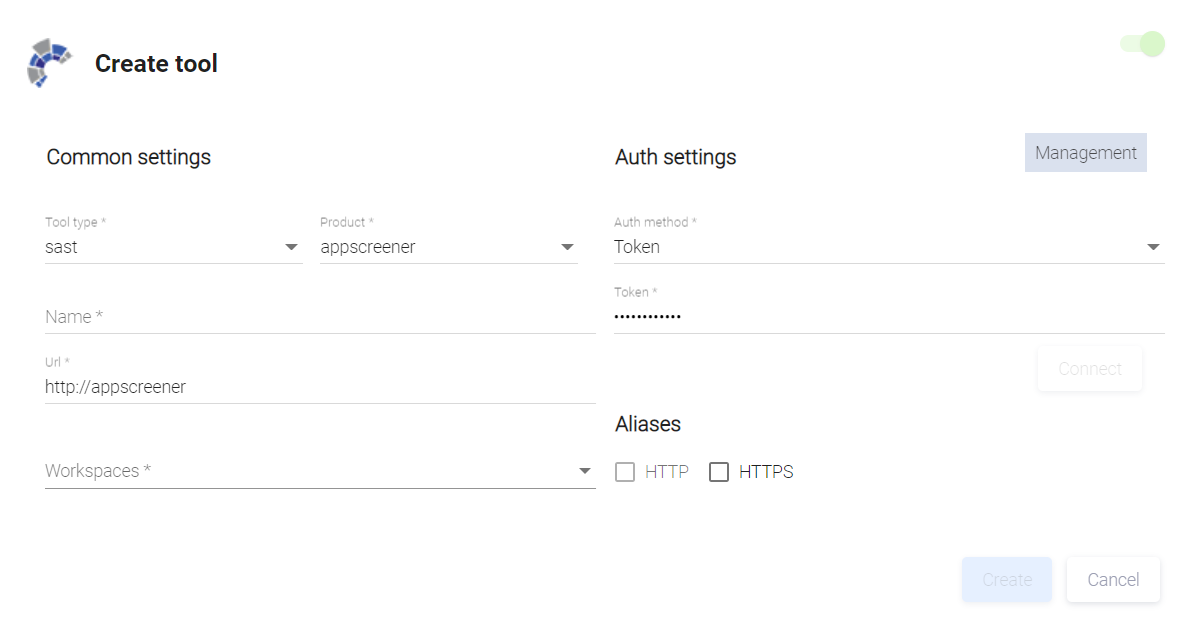Click the Create tool heading
This screenshot has height=620, width=1190.
[x=156, y=64]
